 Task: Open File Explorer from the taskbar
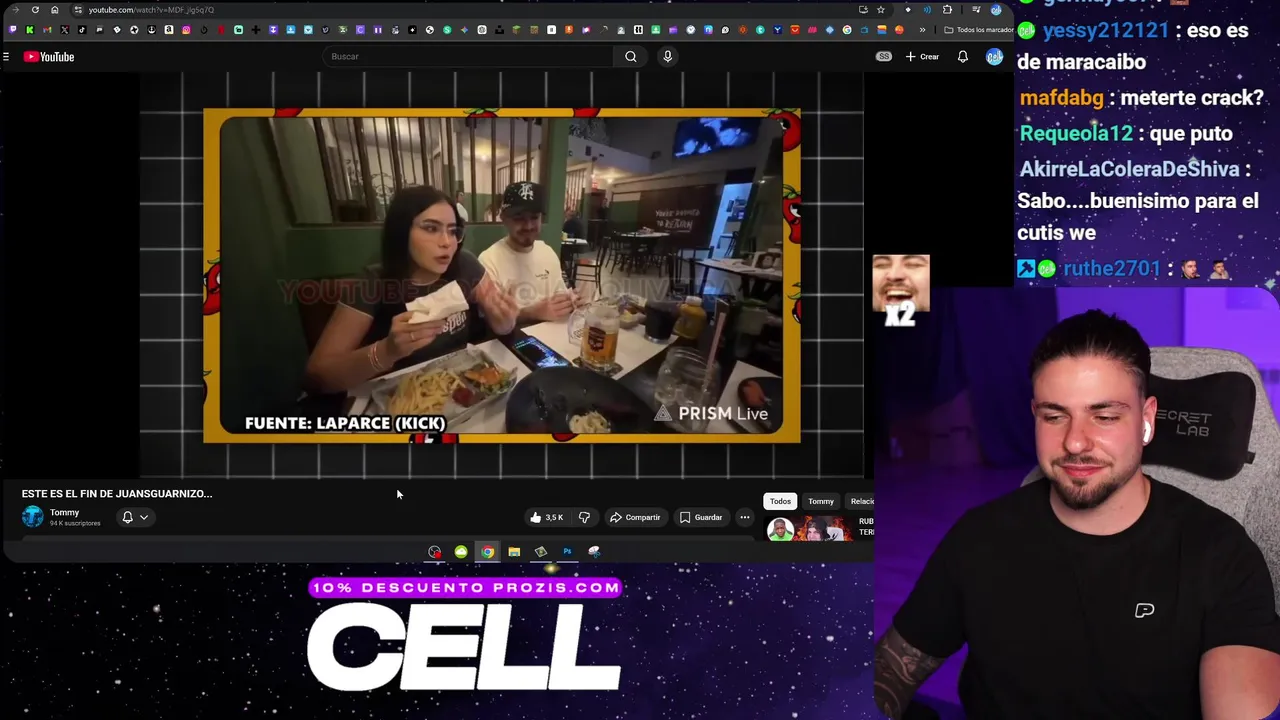(514, 551)
